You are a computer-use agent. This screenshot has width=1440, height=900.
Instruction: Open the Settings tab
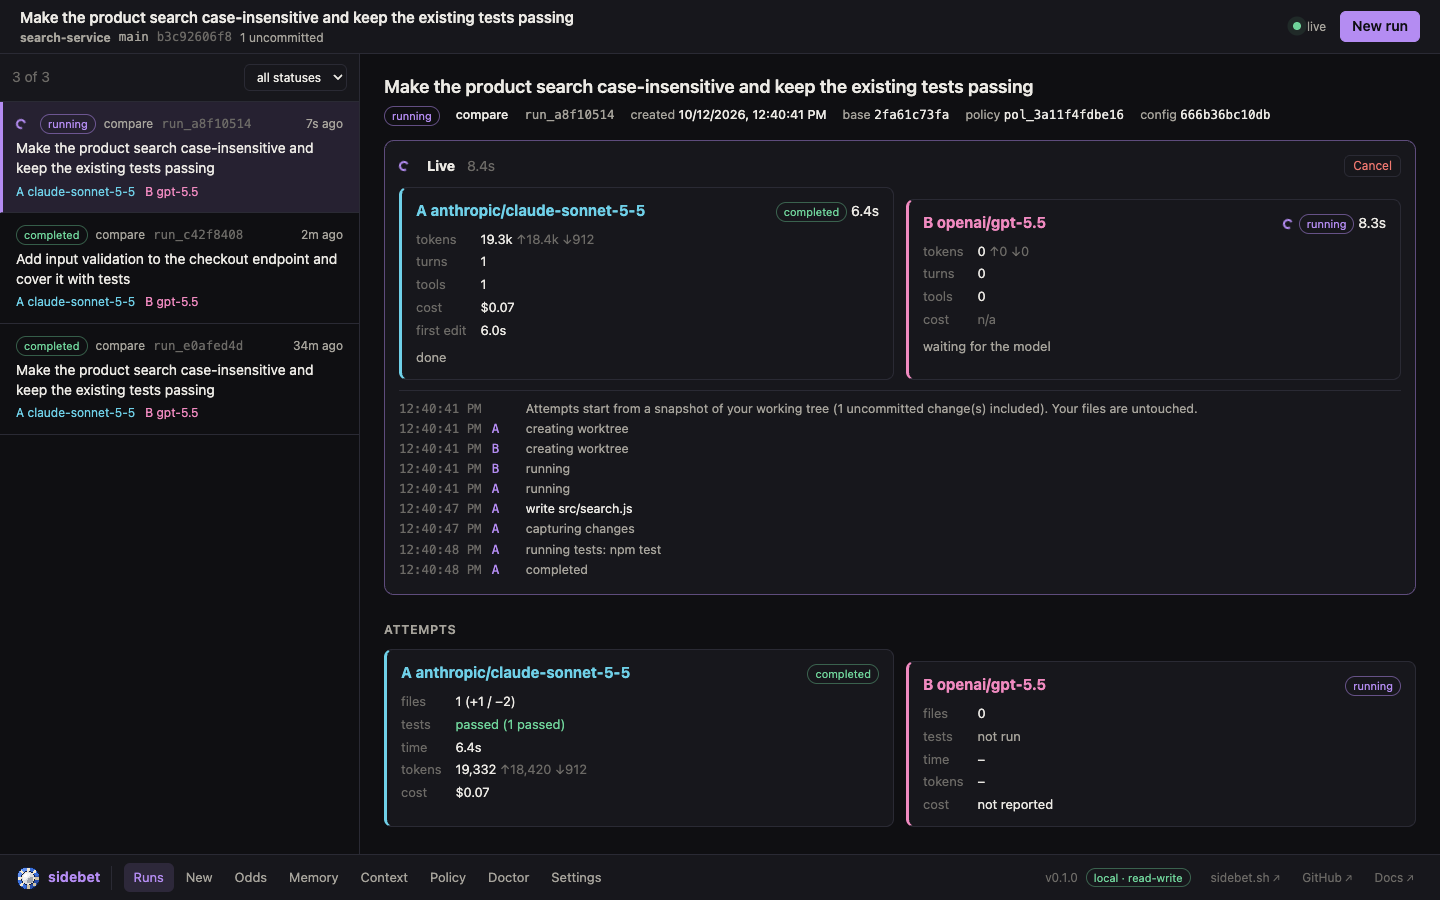pos(576,878)
